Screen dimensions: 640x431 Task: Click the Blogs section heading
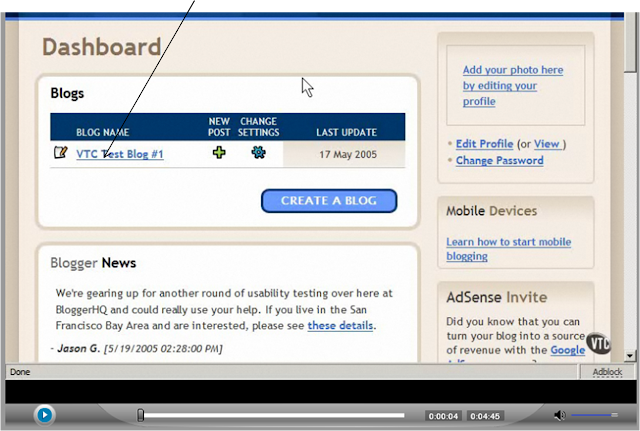pos(67,93)
